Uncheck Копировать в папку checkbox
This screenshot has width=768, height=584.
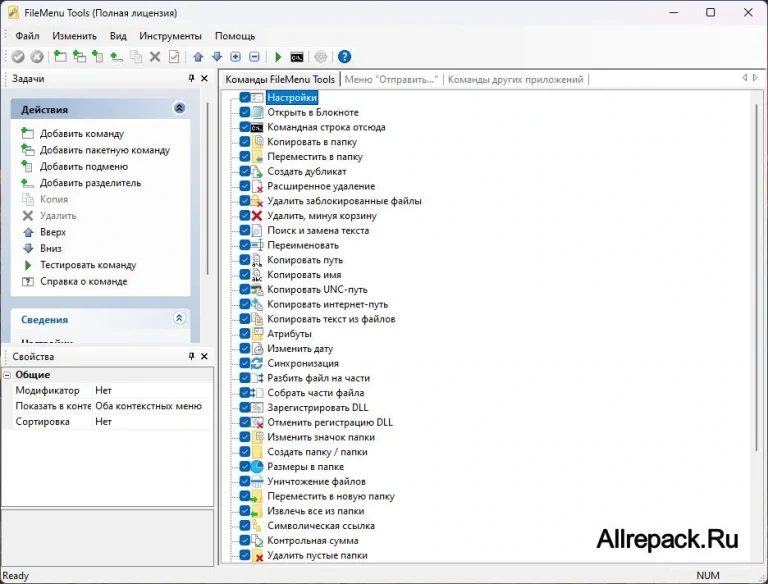tap(245, 142)
